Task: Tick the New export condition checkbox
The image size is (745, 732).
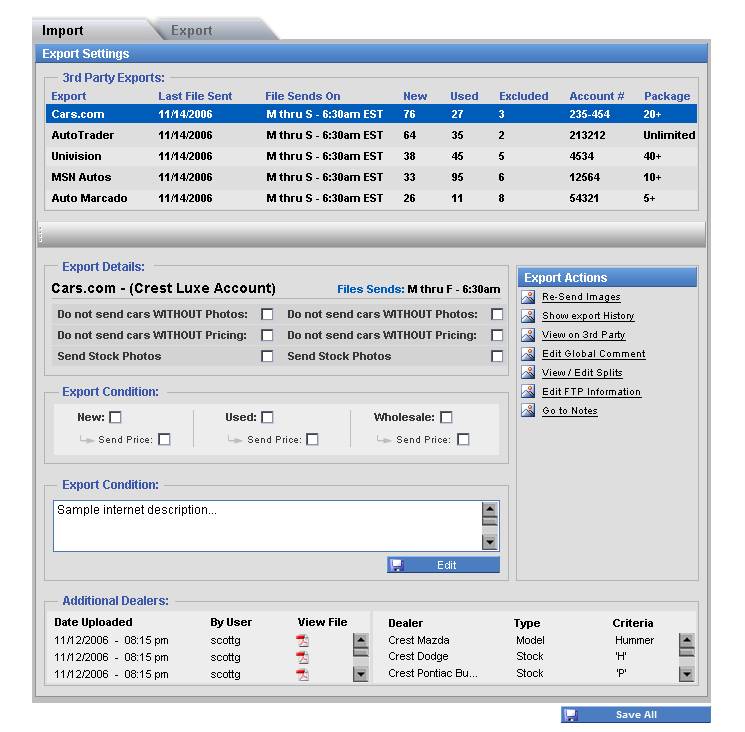Action: 115,417
